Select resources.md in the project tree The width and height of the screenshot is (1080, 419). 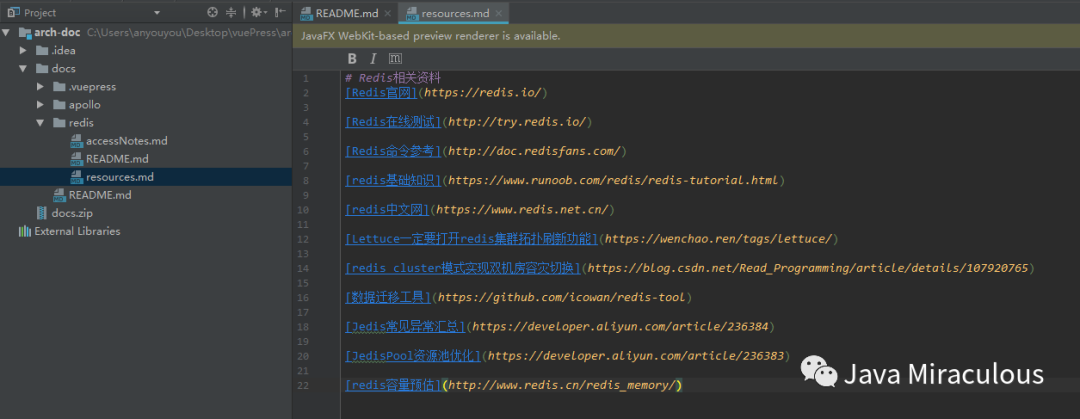coord(120,177)
